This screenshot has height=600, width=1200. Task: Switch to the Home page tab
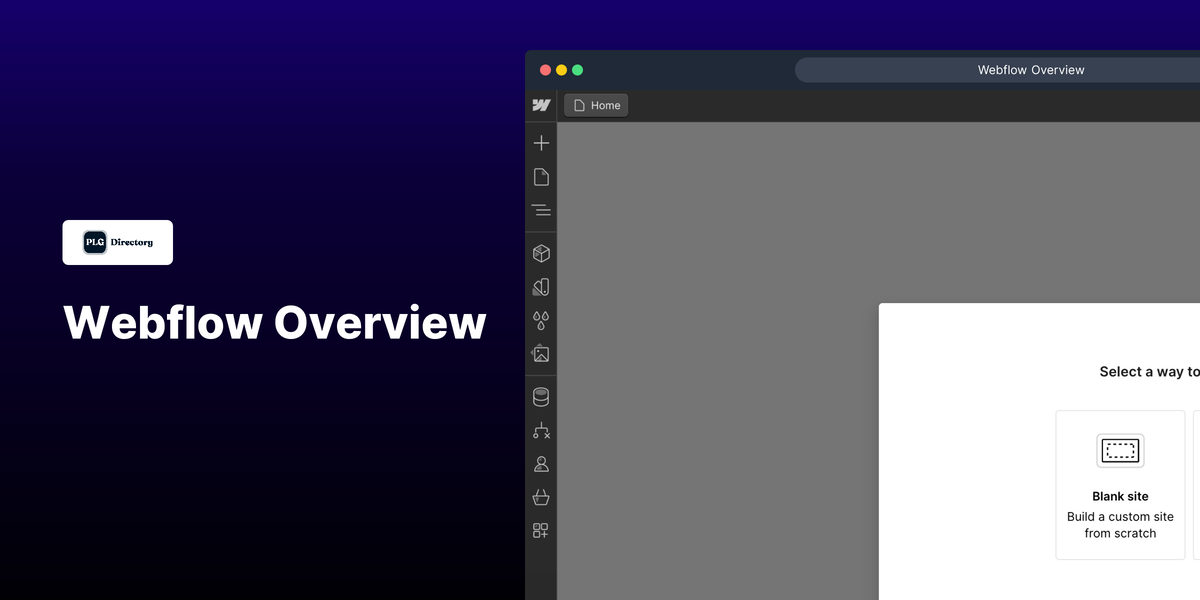tap(596, 104)
